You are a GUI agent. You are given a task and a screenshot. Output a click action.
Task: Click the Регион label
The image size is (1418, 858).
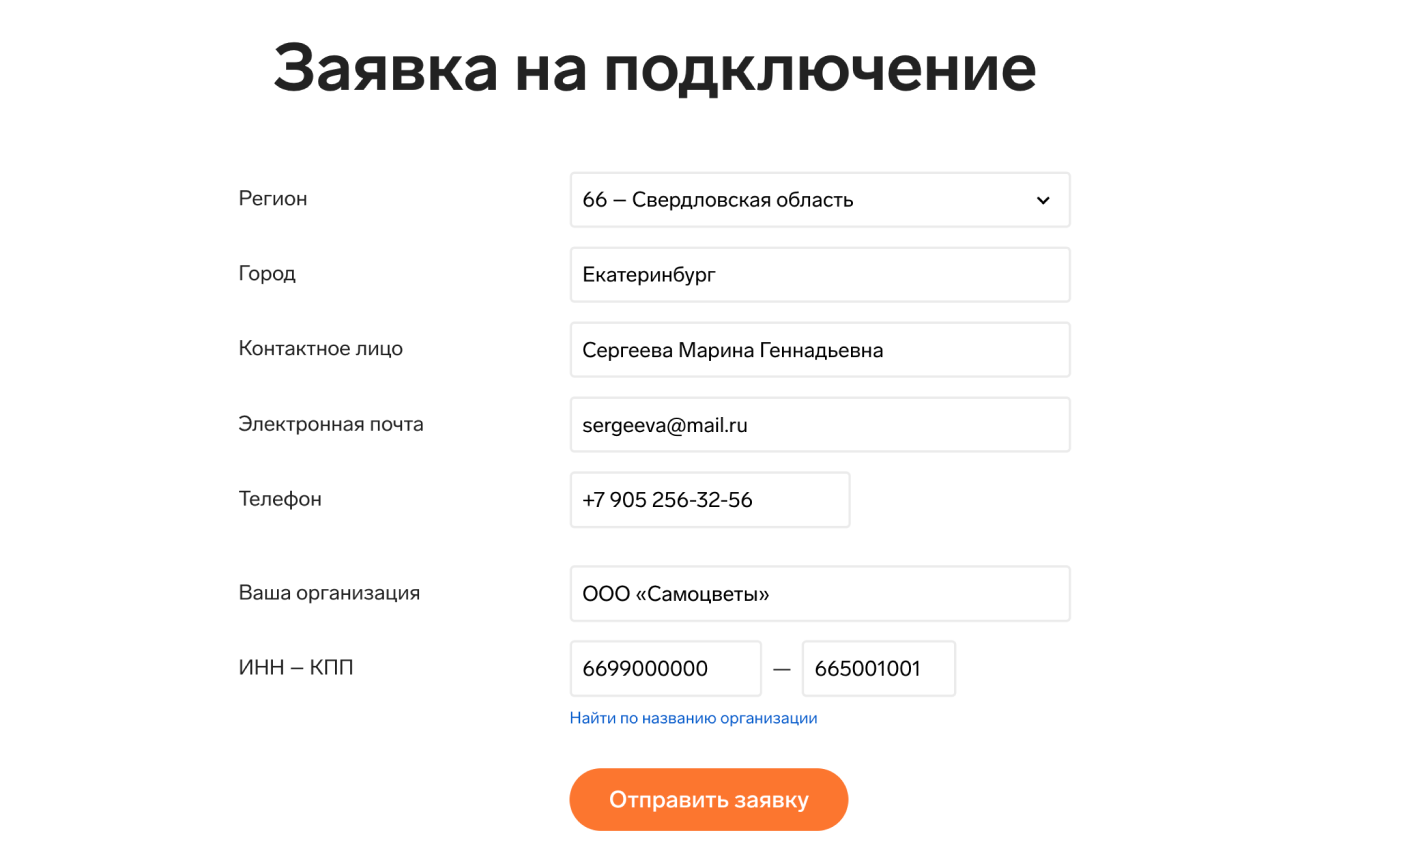273,199
